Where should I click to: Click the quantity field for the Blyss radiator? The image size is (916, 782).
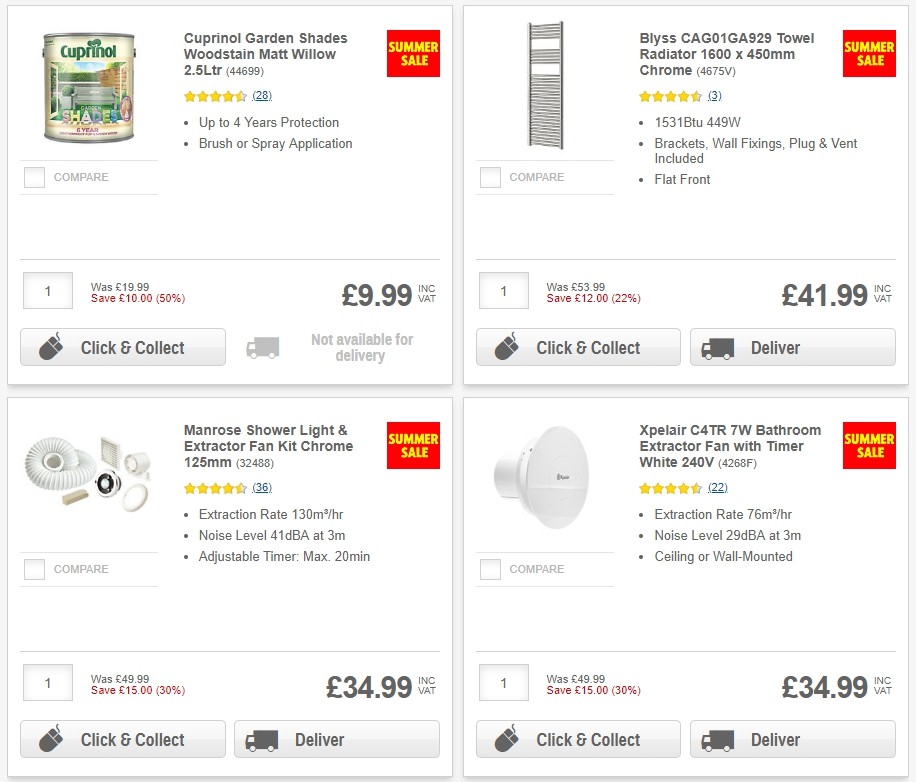point(503,290)
